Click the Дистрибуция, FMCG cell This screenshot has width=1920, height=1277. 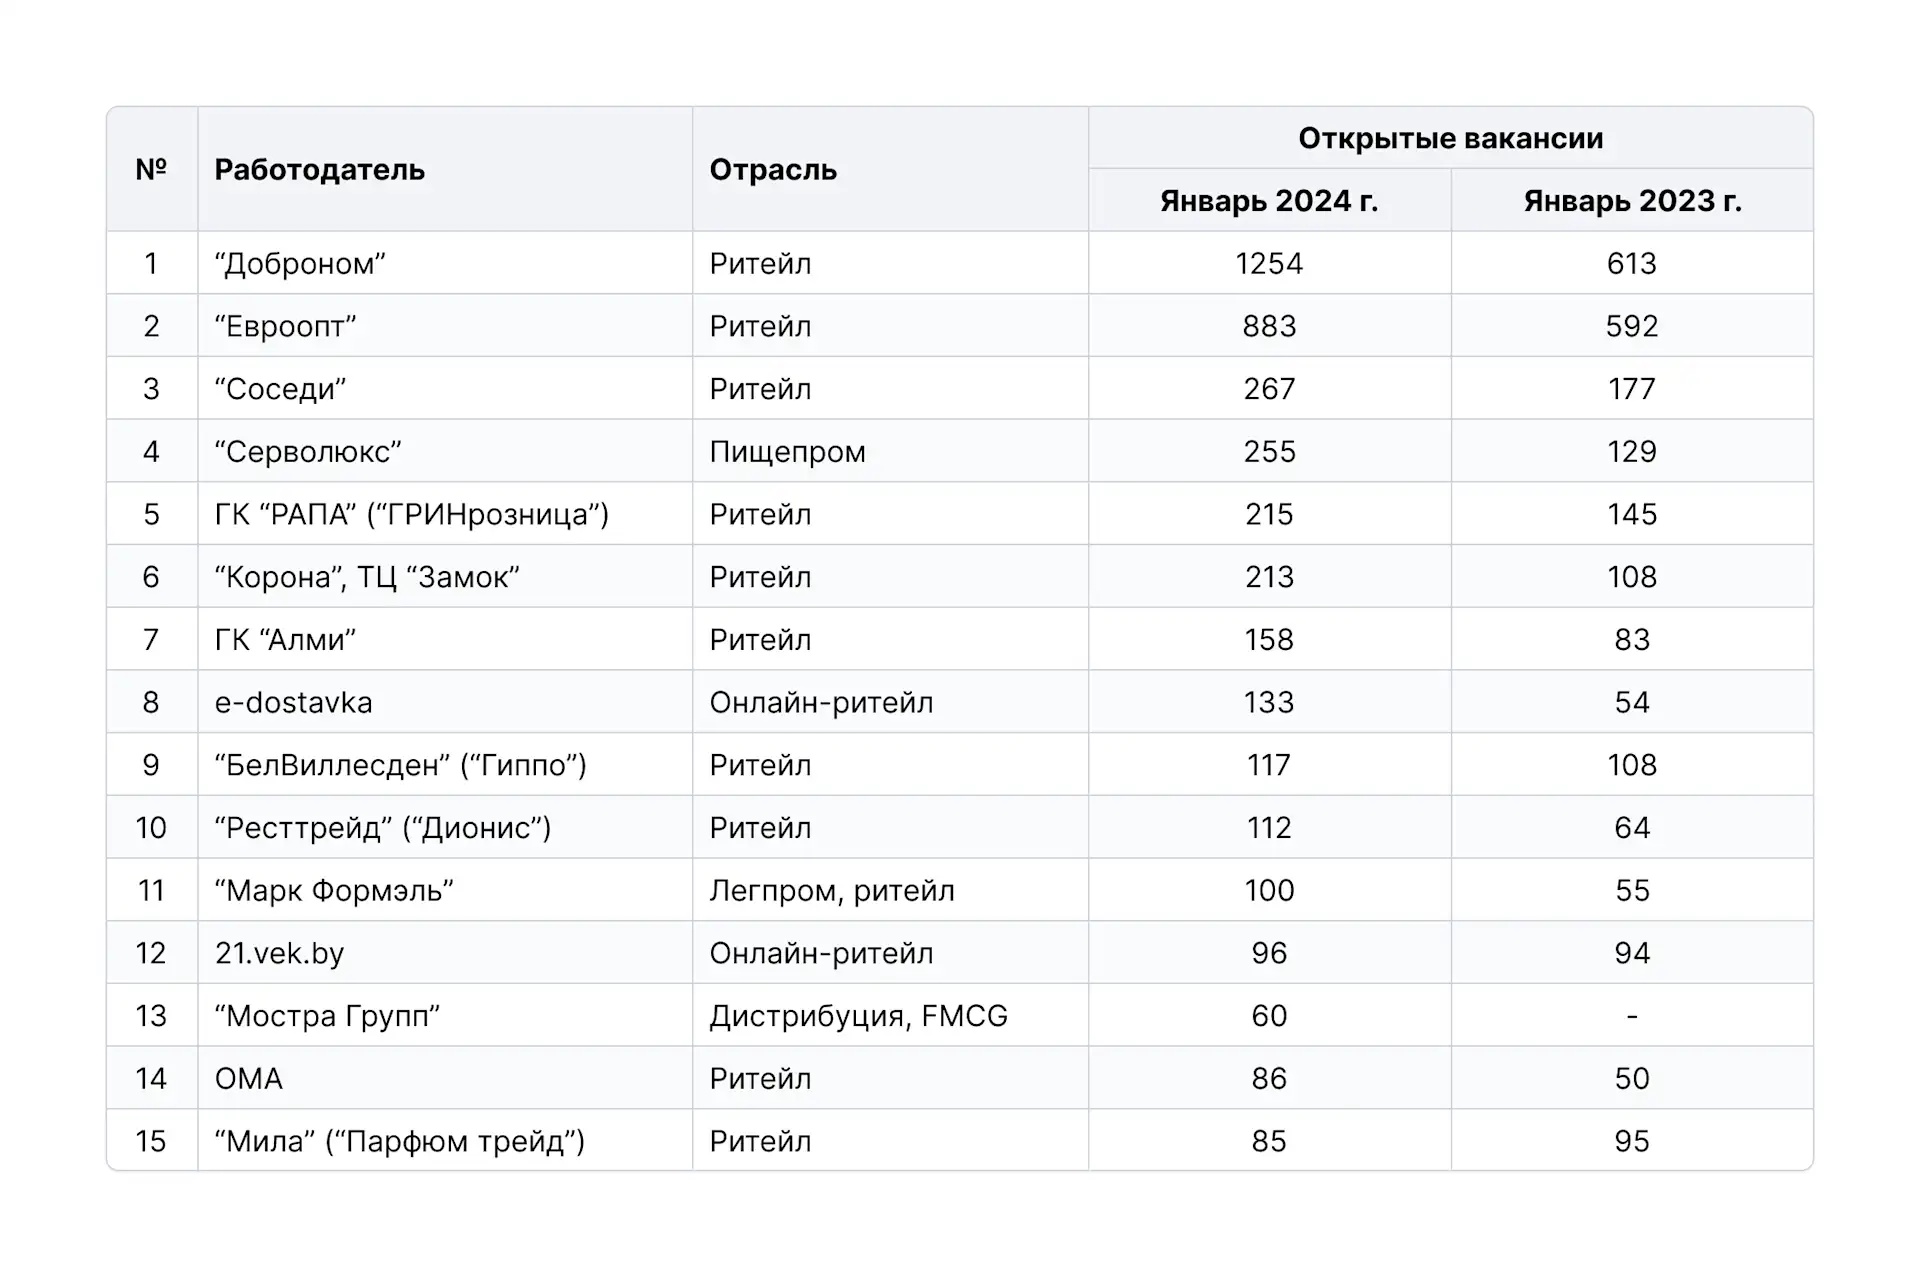click(x=858, y=1016)
